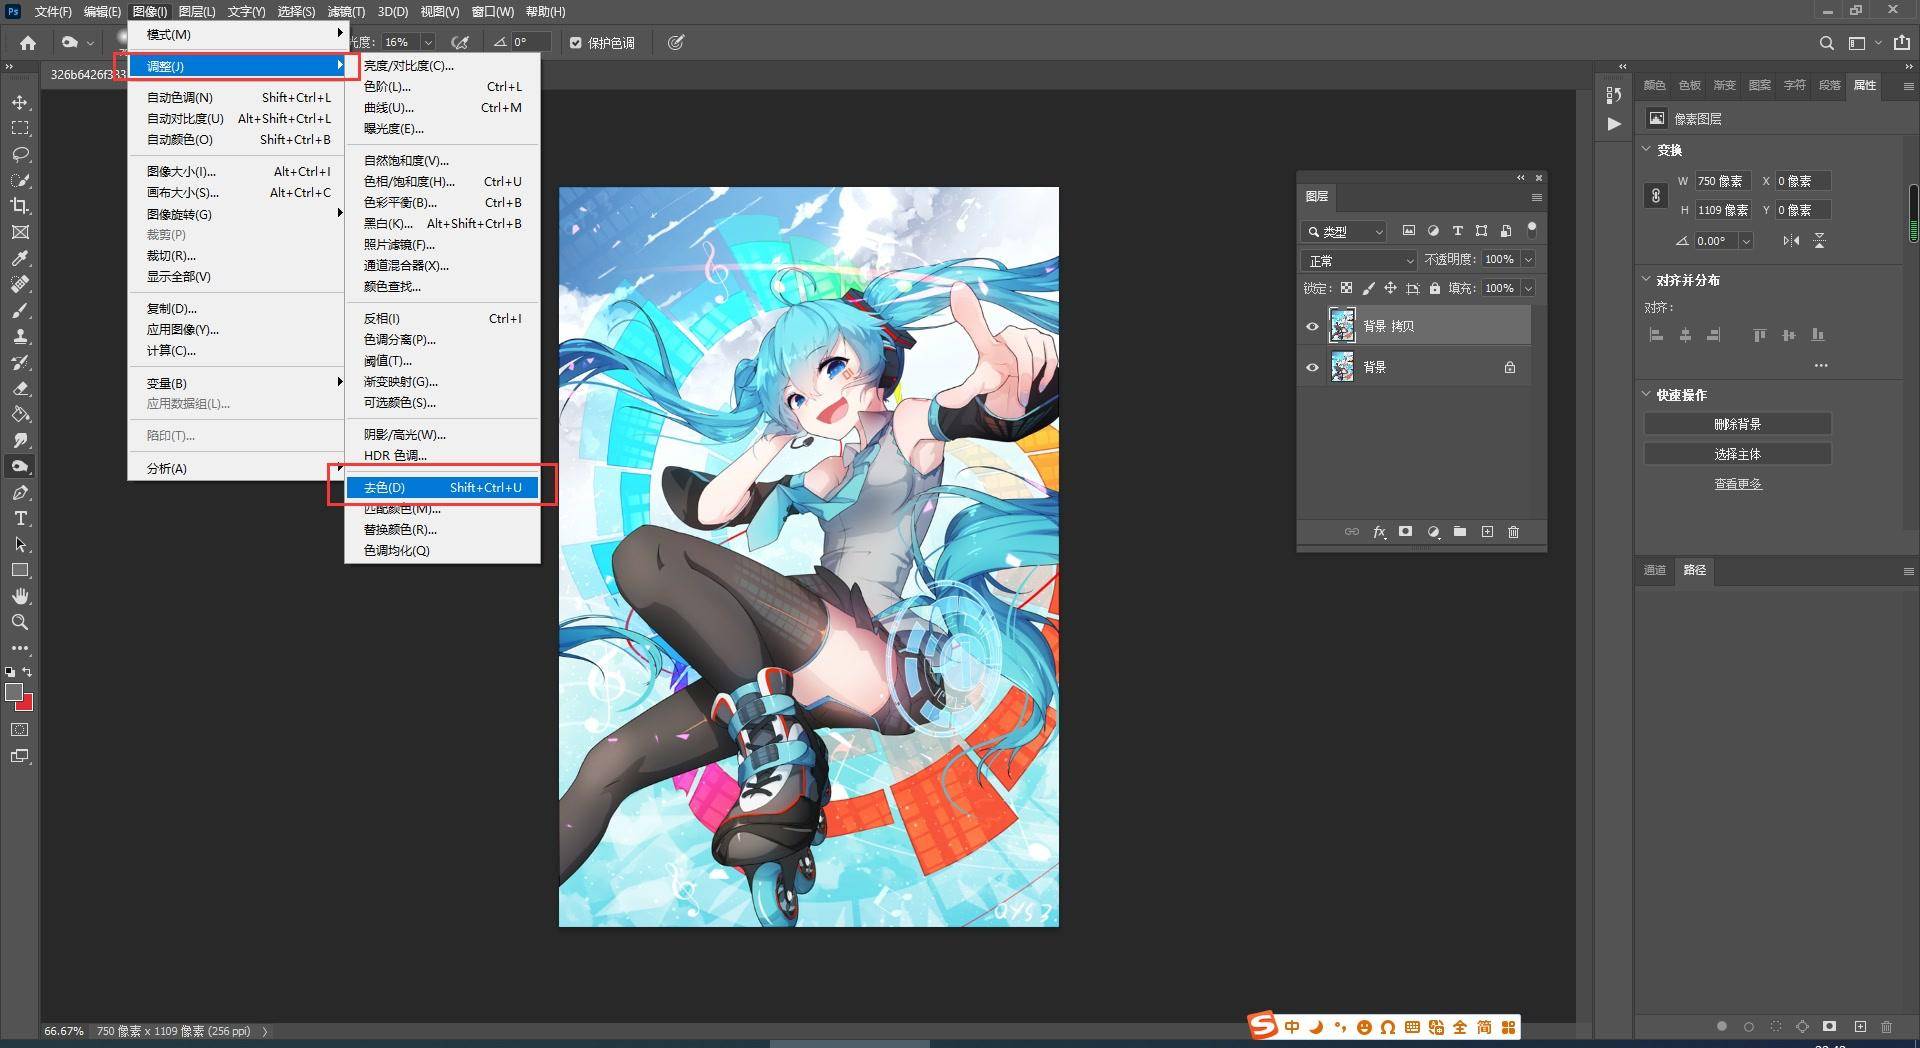Select the Horizontal Type tool
Viewport: 1920px width, 1048px height.
click(20, 519)
